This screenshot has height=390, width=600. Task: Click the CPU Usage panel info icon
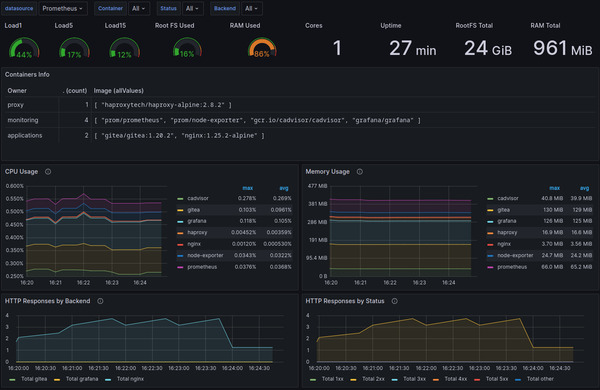tap(48, 172)
